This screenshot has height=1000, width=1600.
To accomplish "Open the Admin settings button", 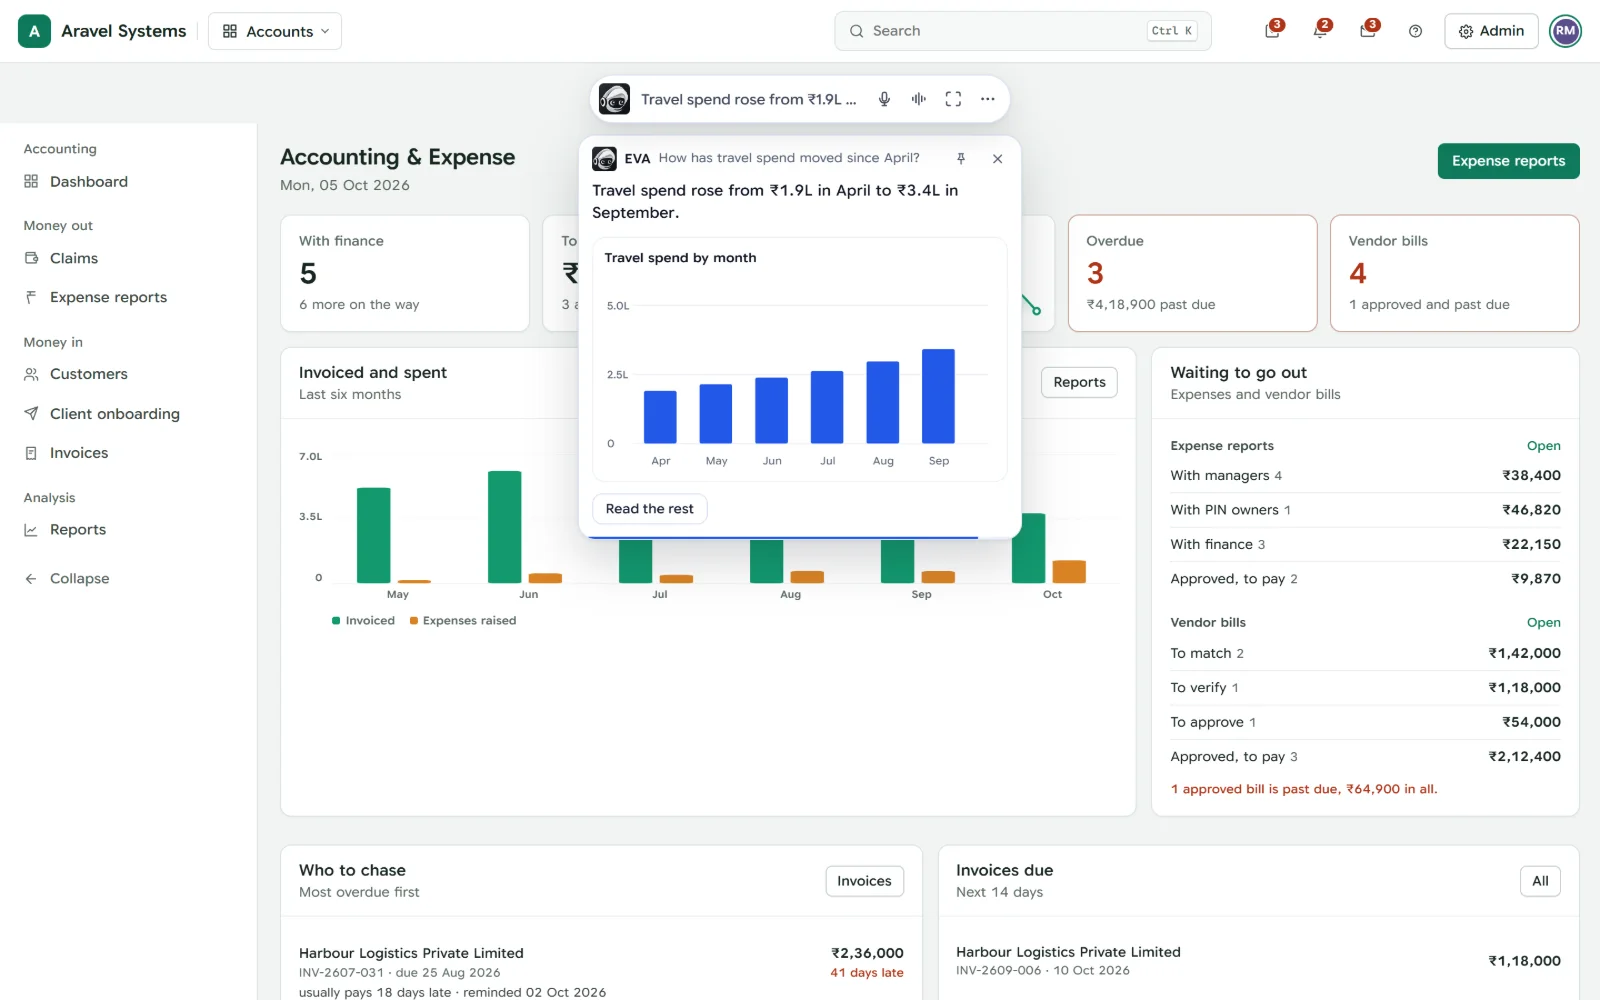I will (1491, 31).
